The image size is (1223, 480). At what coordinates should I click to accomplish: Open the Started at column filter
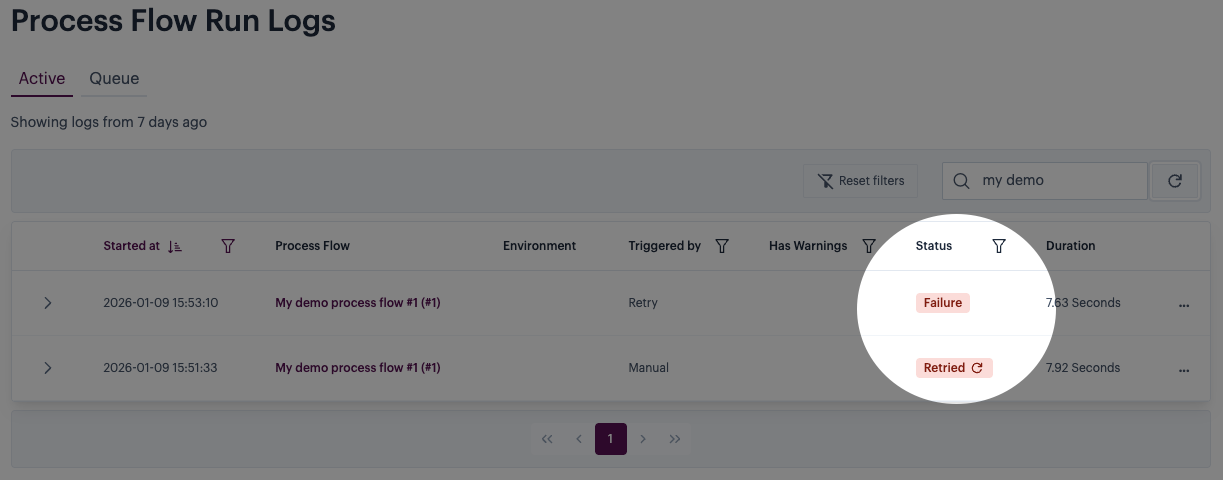(x=228, y=246)
